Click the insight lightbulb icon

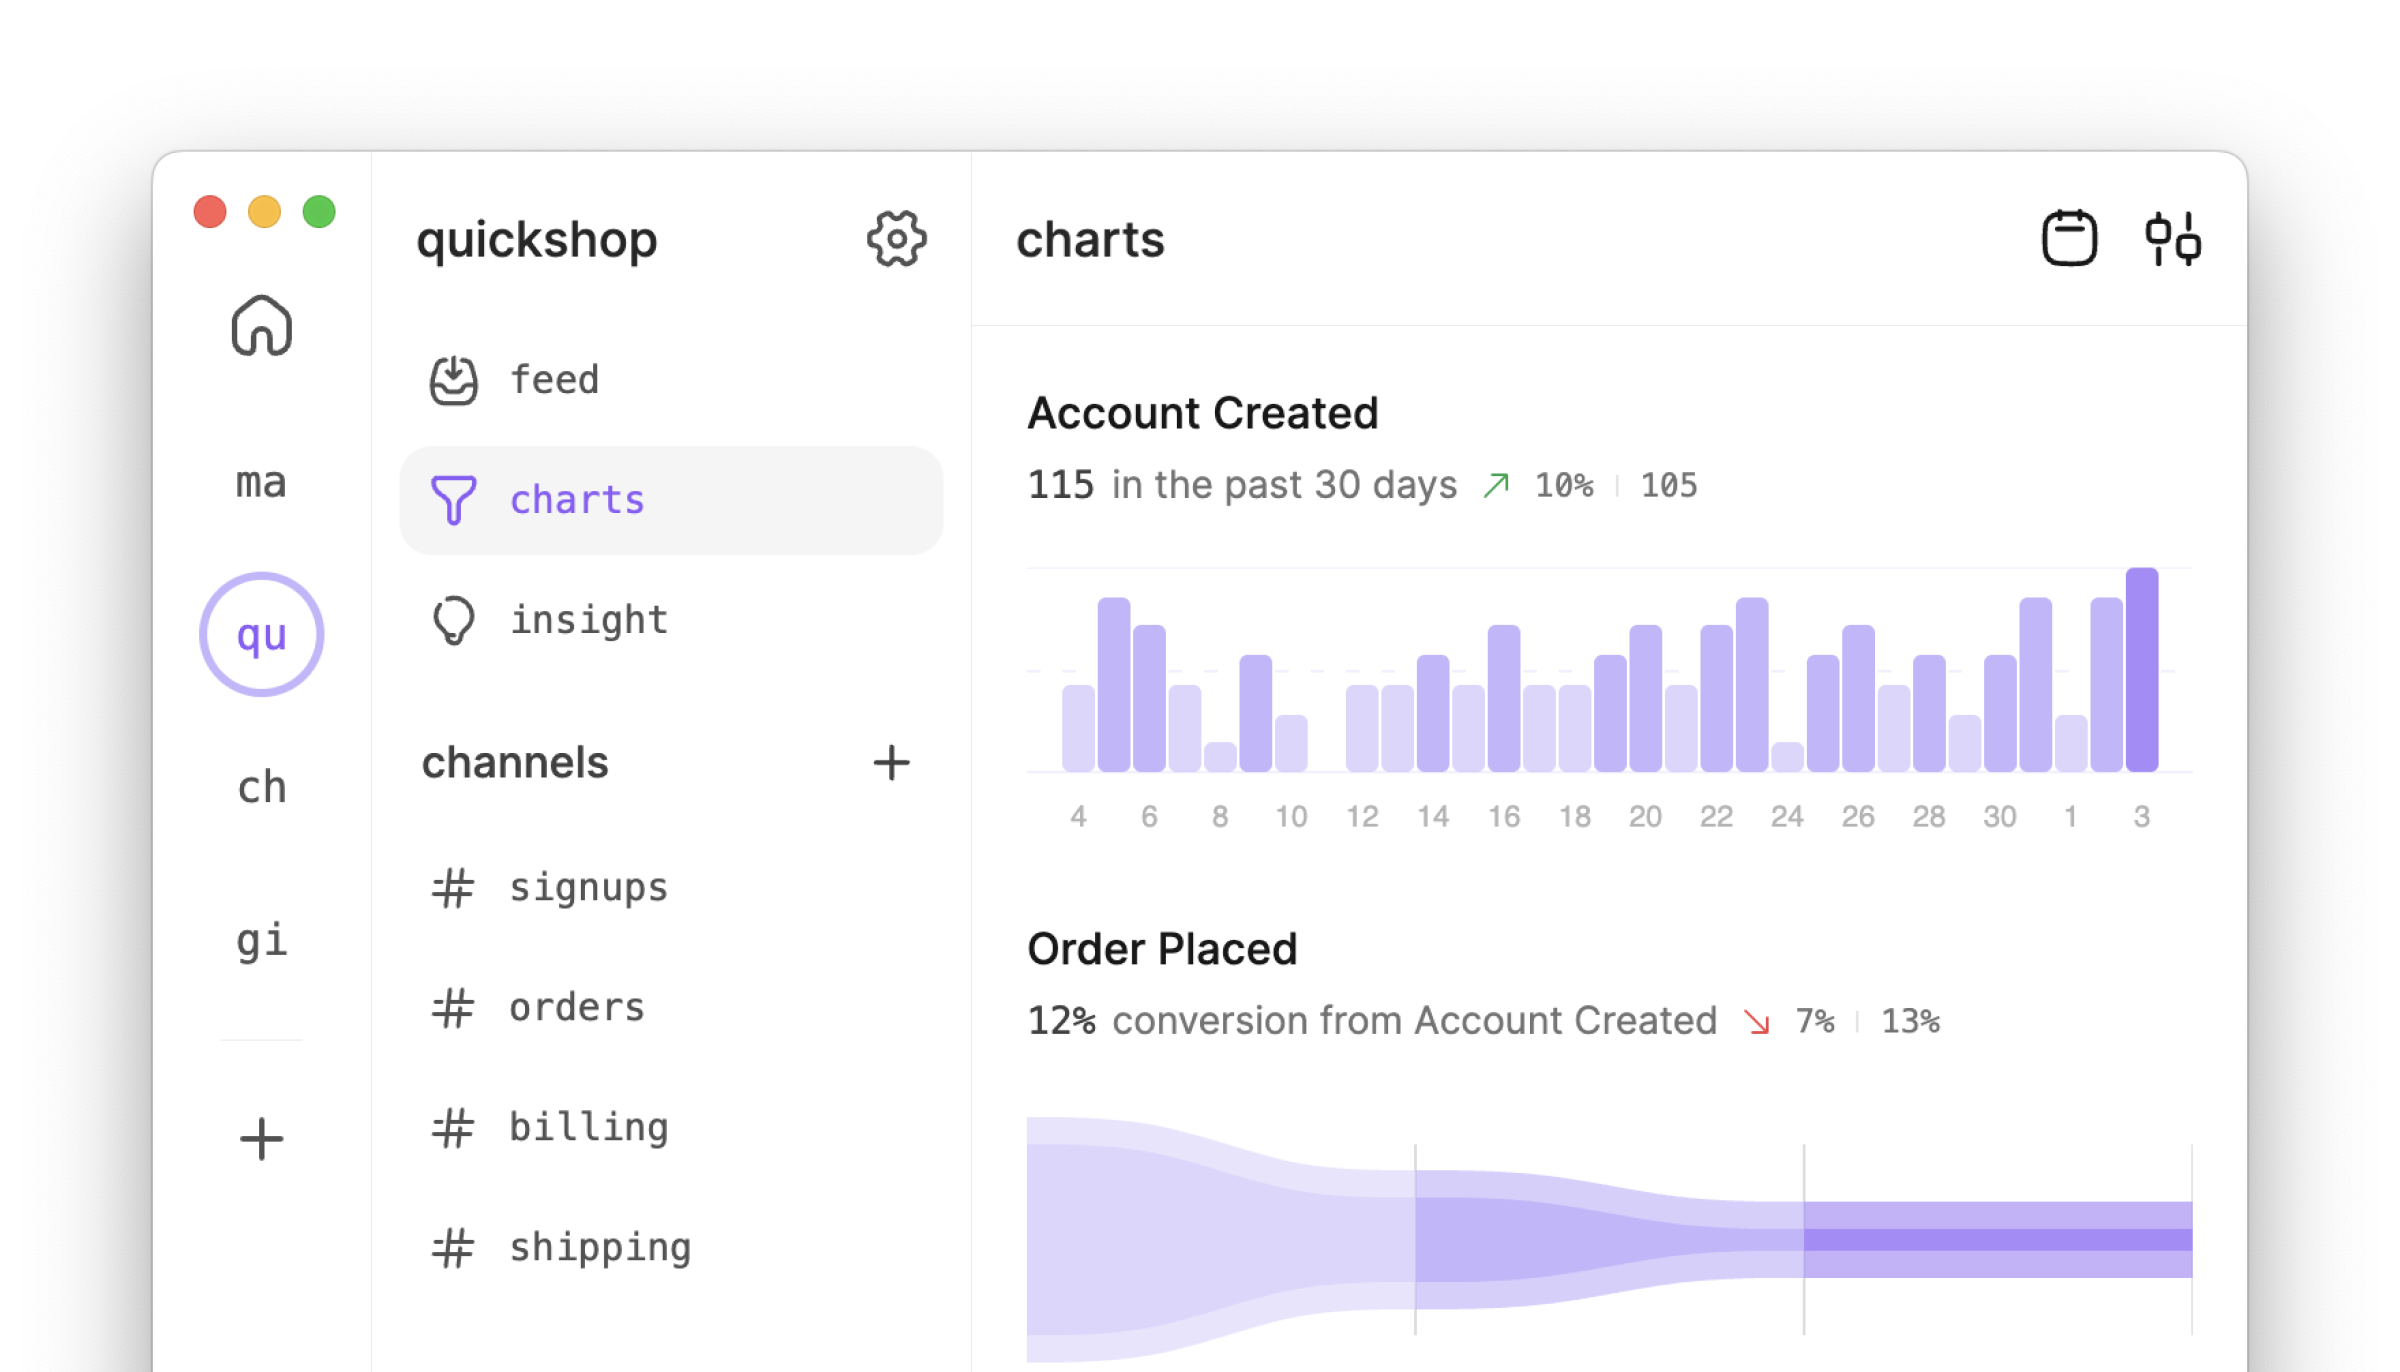(x=453, y=620)
